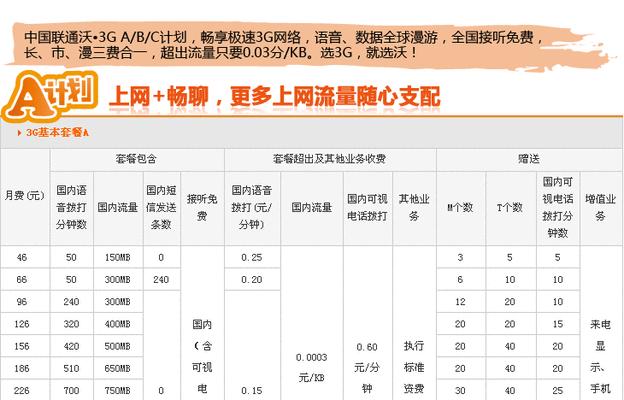Click the 增值业务 column header
The width and height of the screenshot is (624, 400).
601,207
